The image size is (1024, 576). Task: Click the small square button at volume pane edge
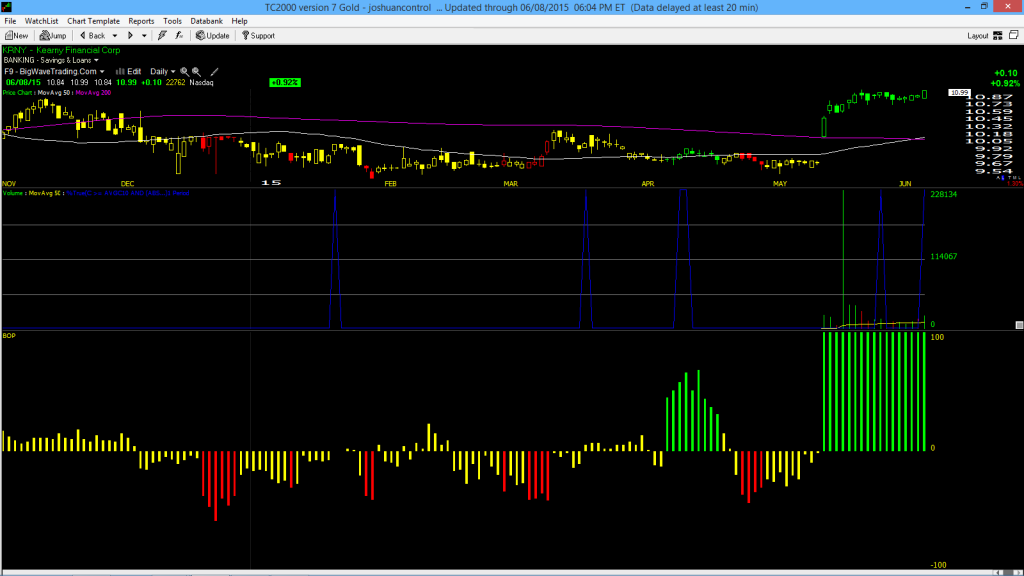pos(1019,325)
